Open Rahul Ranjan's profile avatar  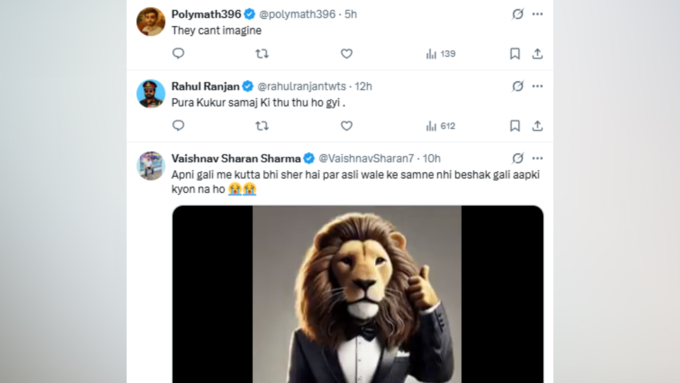150,93
